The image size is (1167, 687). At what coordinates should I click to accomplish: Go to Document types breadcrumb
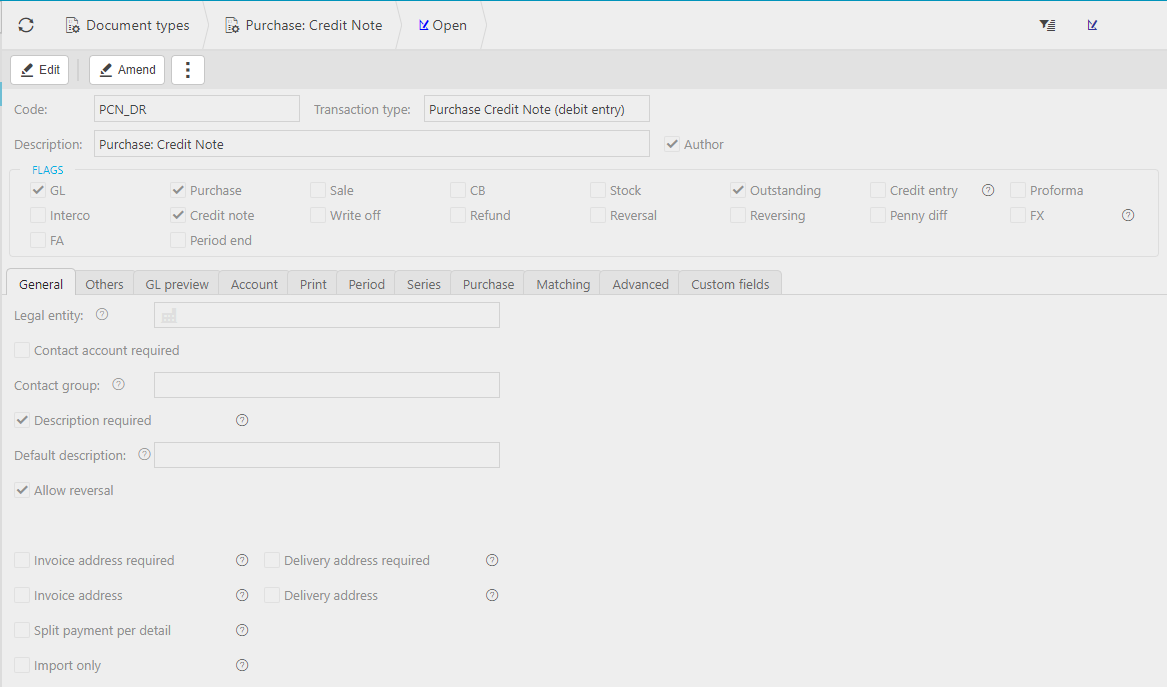(x=127, y=25)
